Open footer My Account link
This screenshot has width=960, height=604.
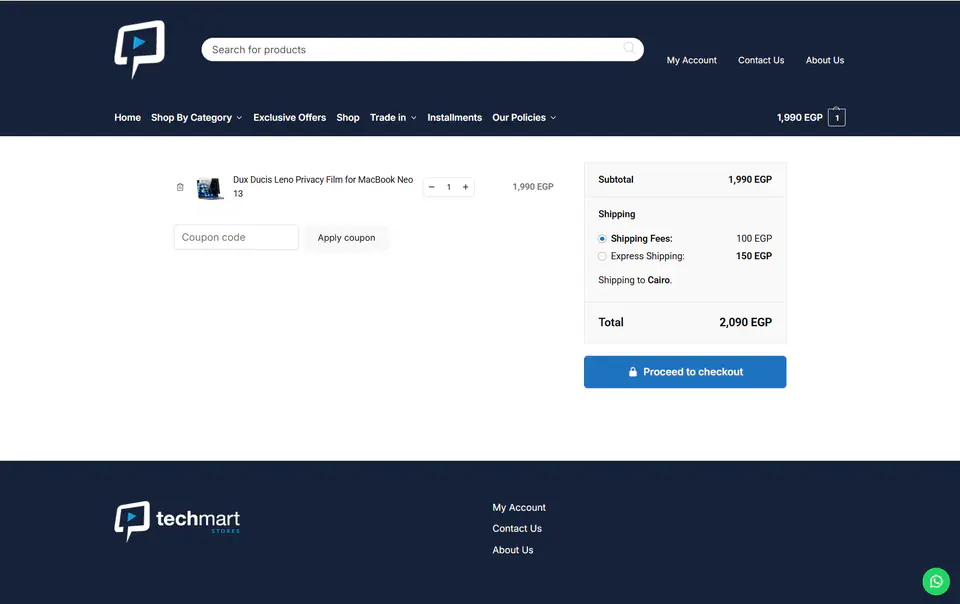(519, 507)
